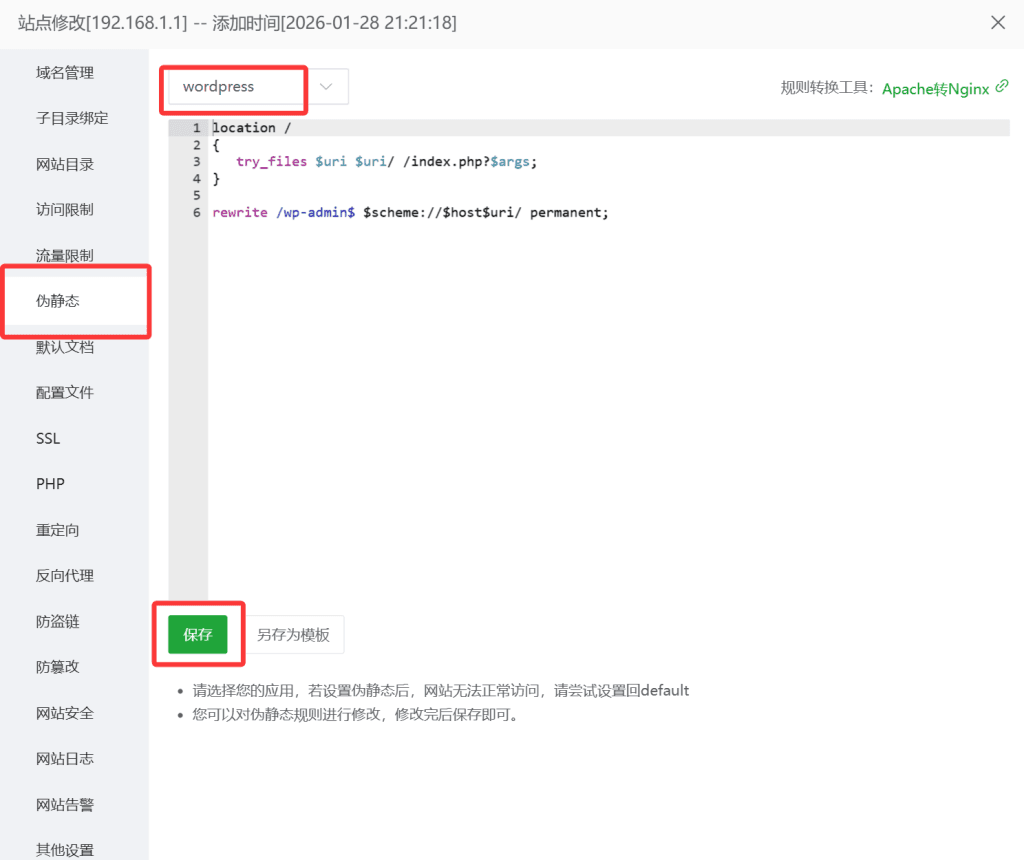This screenshot has width=1024, height=860.
Task: Go to 网站目录 settings
Action: tap(65, 164)
